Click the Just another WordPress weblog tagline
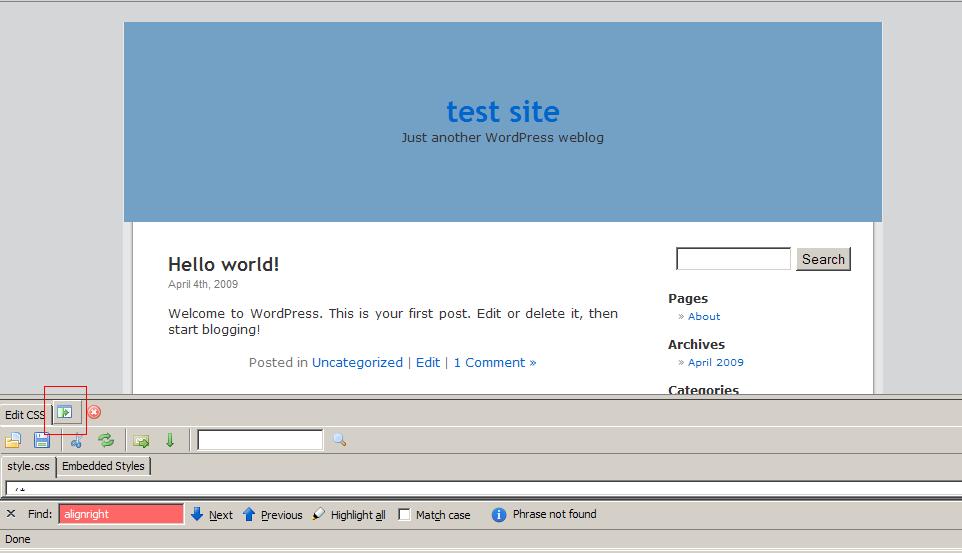 [x=503, y=137]
